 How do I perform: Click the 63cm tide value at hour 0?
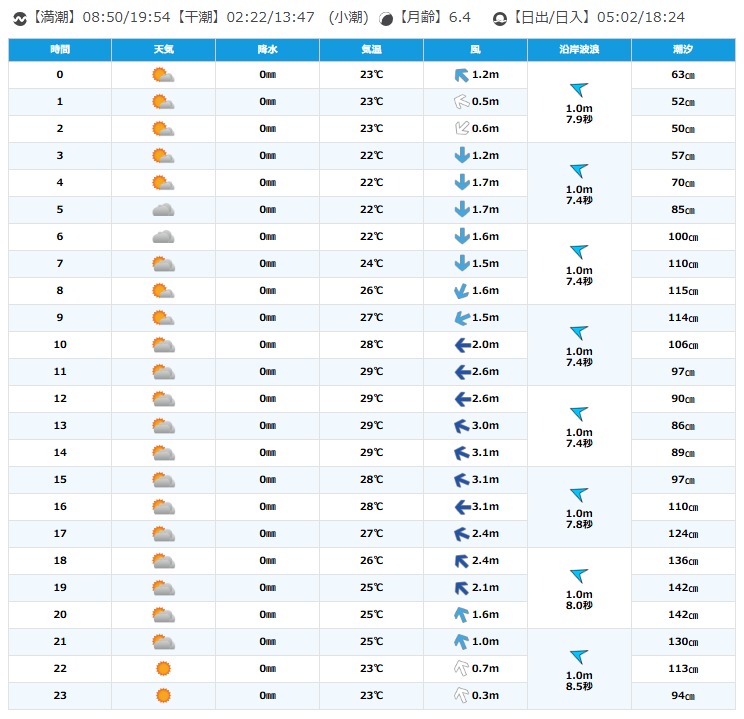click(683, 75)
